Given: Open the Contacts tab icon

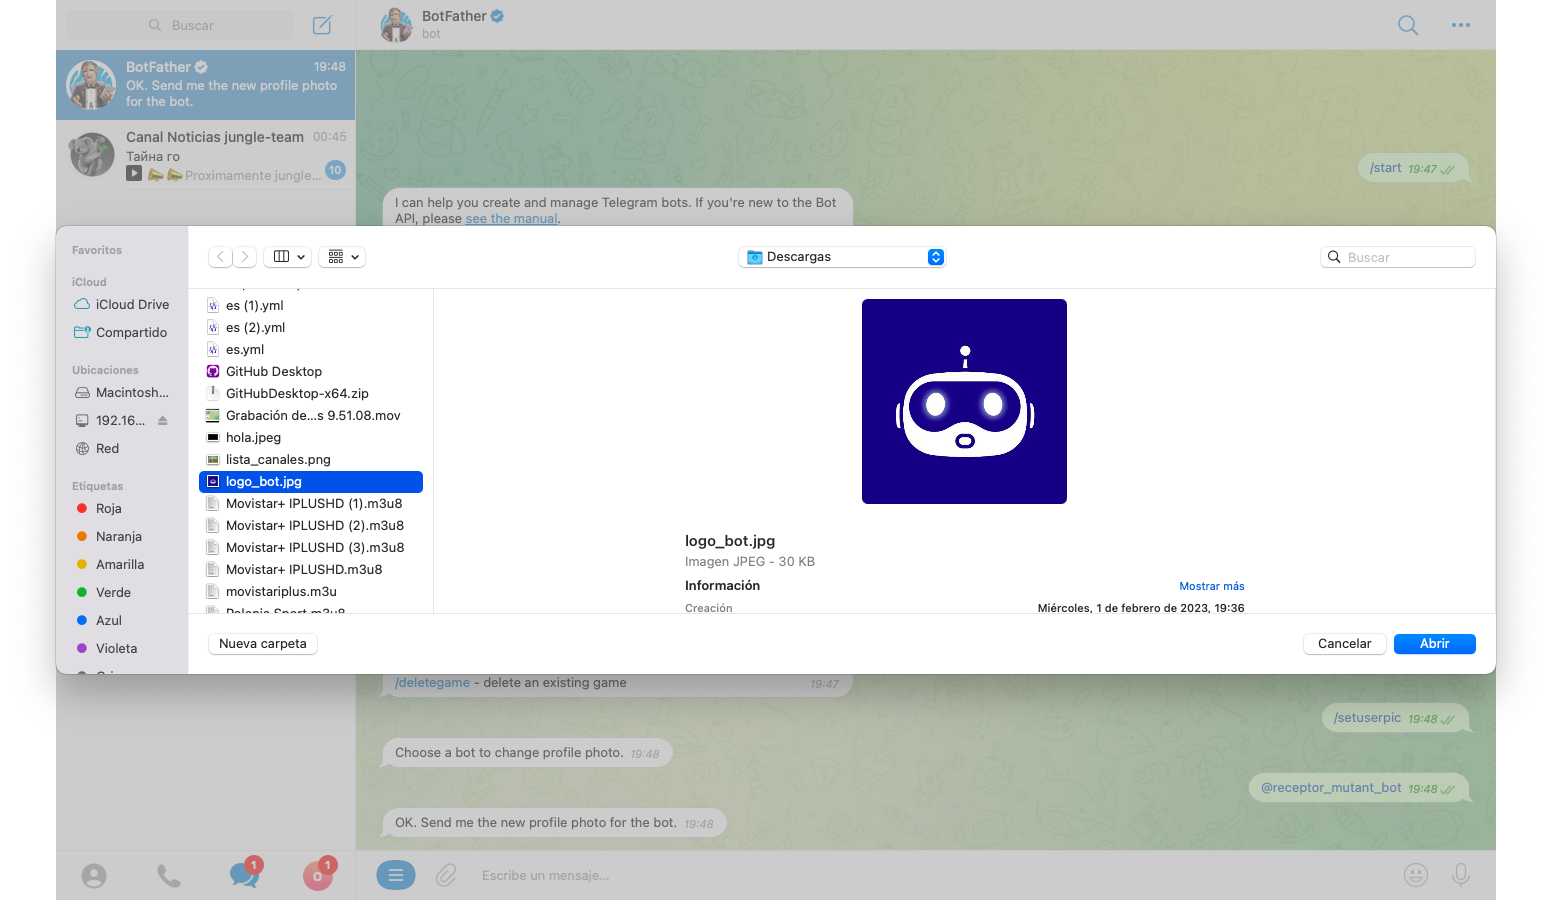Looking at the screenshot, I should pos(94,876).
